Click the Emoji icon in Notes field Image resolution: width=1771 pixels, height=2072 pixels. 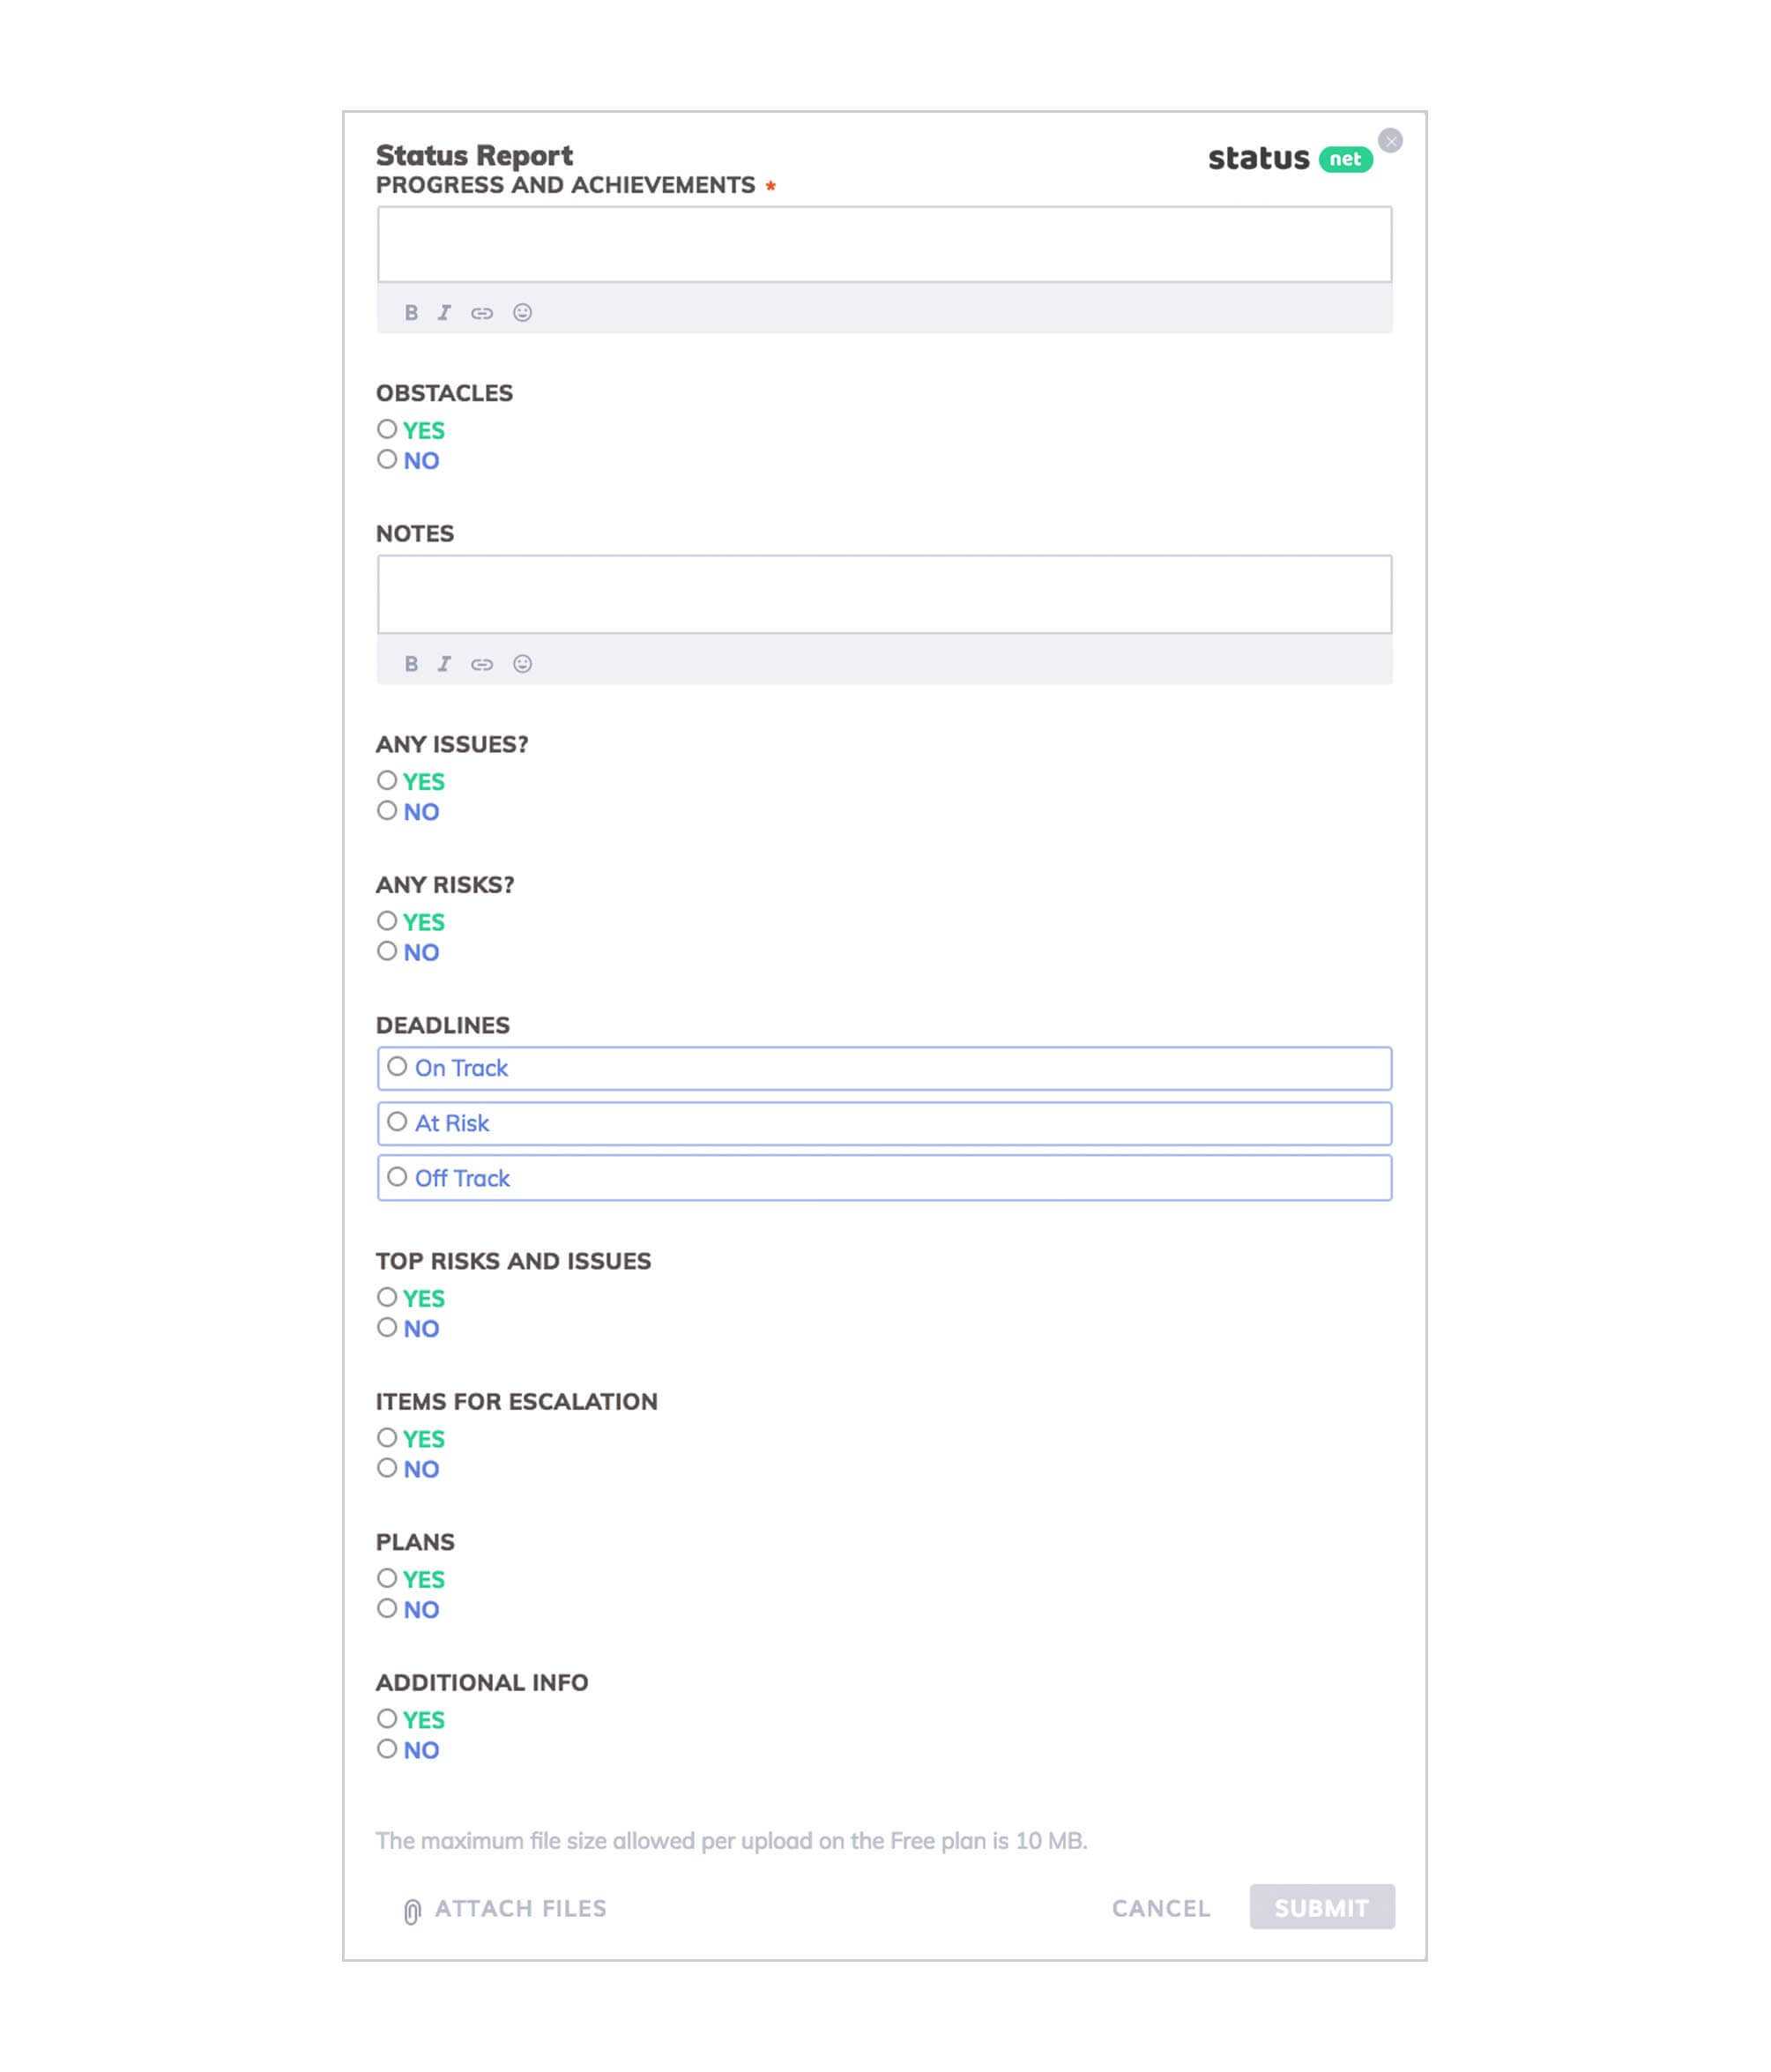(524, 664)
